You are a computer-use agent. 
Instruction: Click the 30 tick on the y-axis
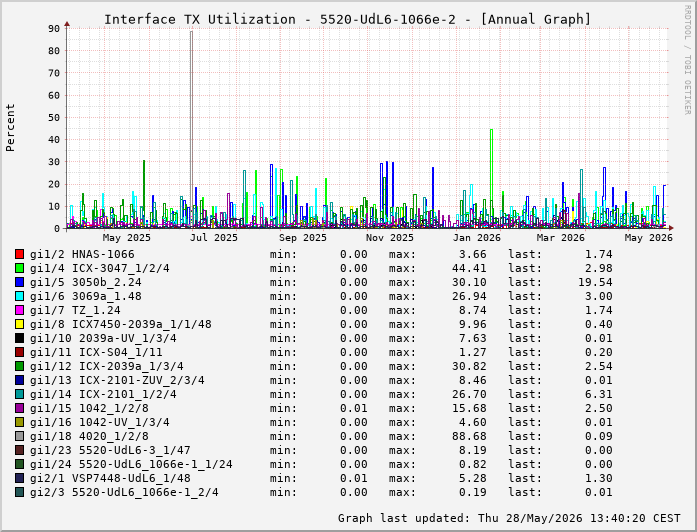(x=54, y=162)
